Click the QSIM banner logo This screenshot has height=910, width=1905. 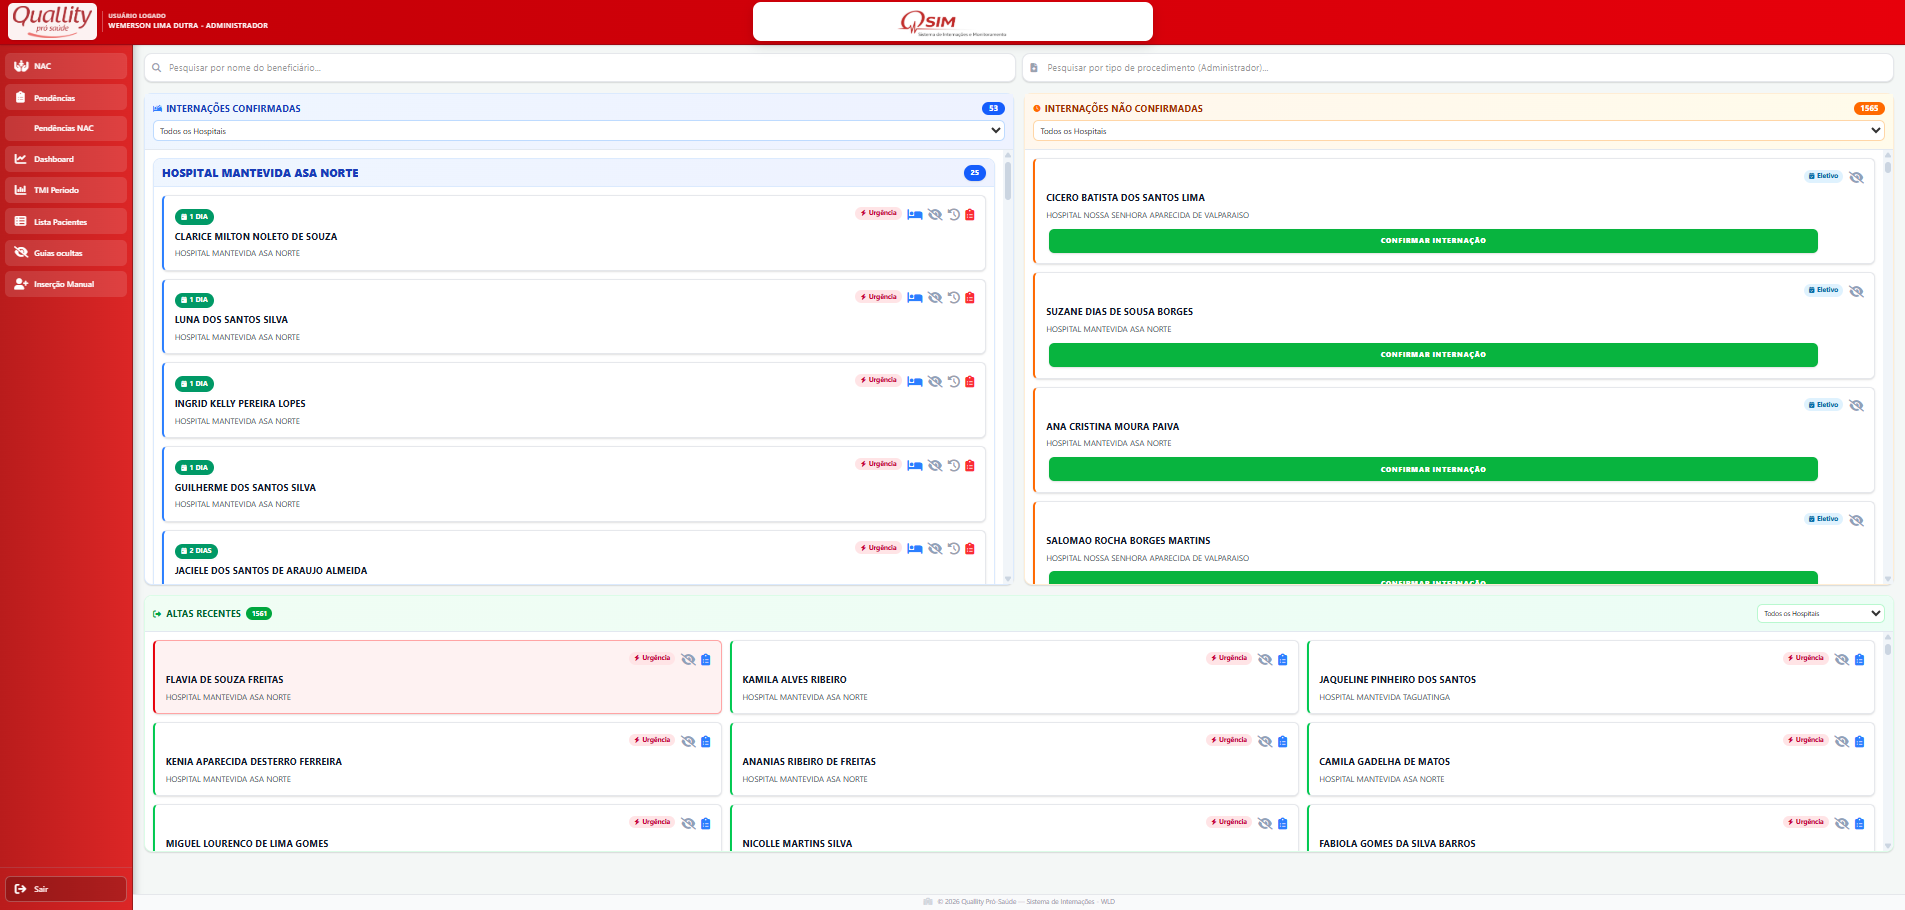[x=953, y=22]
